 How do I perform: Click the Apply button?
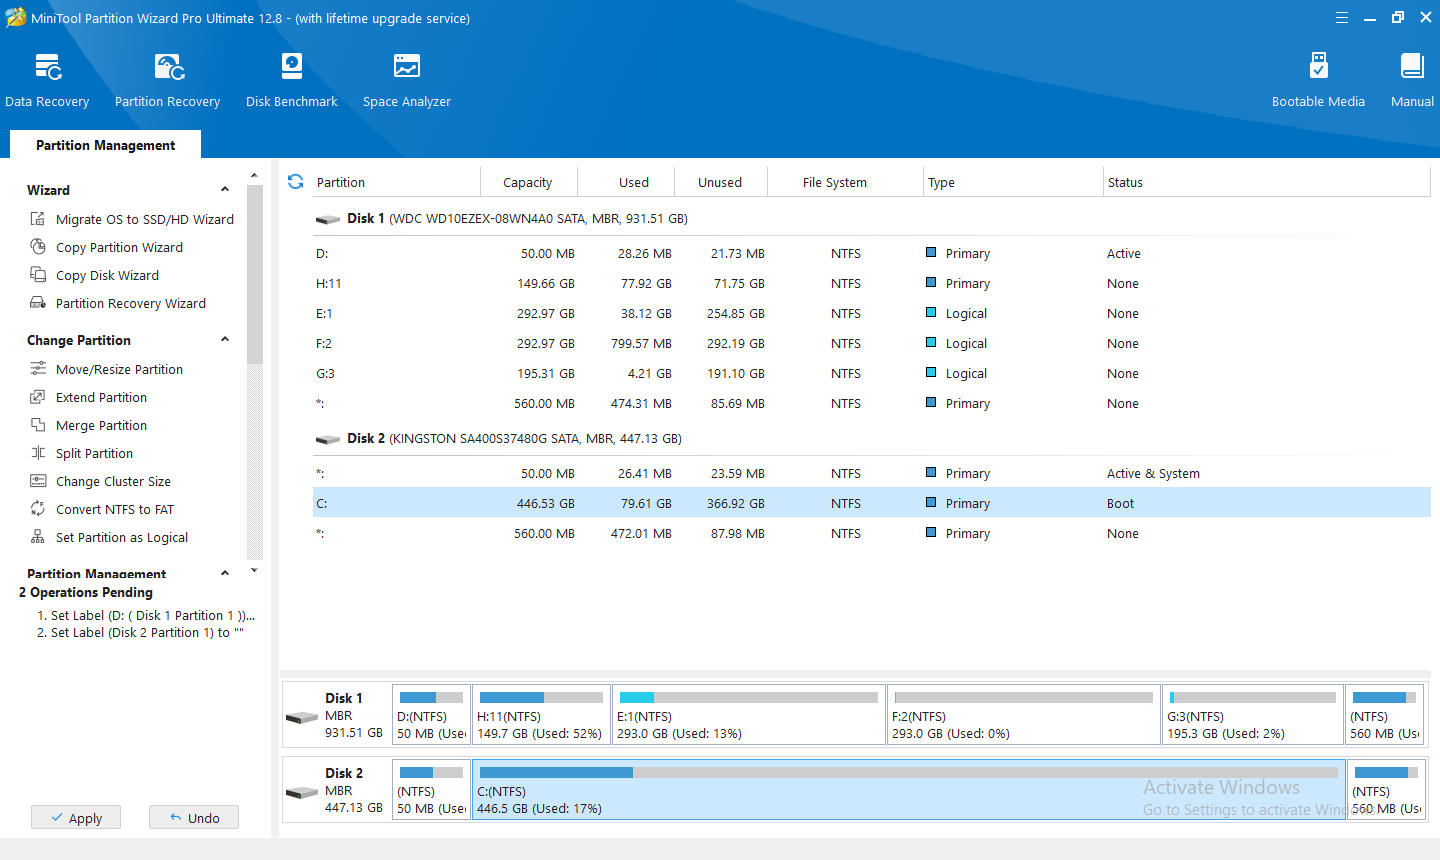[x=76, y=817]
